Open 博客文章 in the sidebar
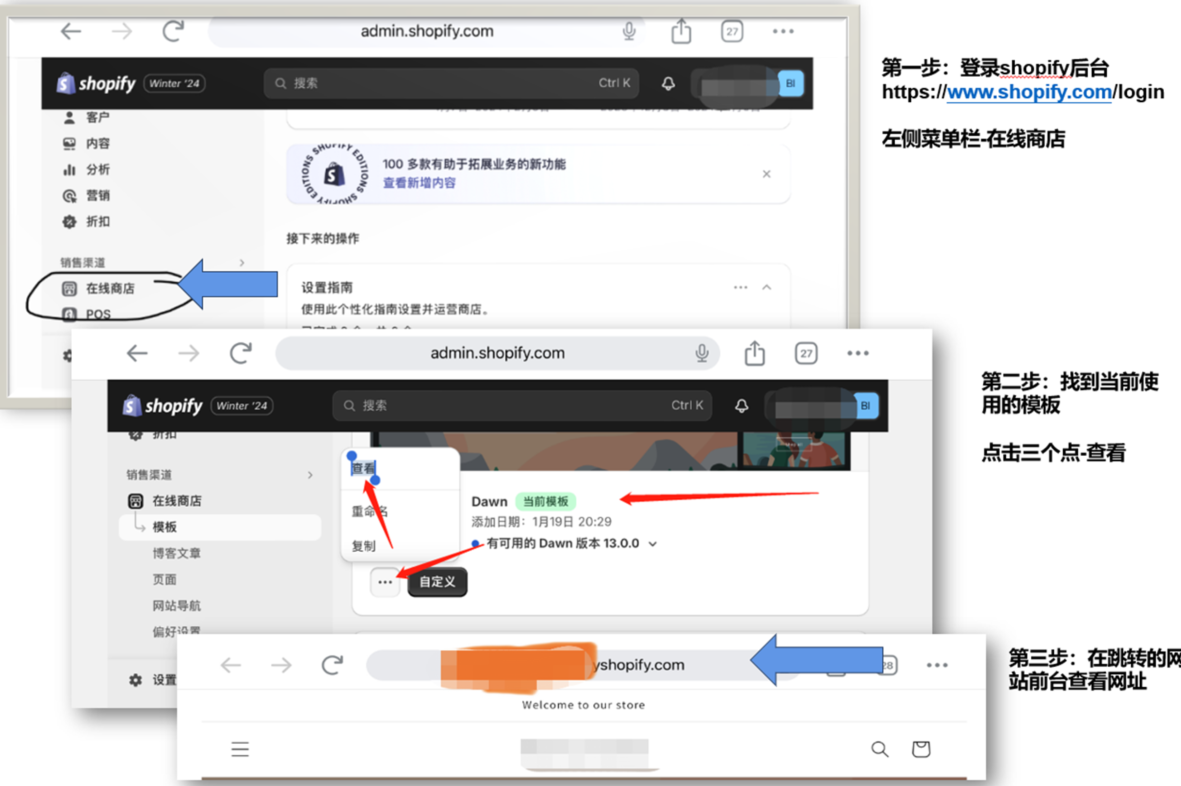This screenshot has width=1181, height=786. pos(176,553)
